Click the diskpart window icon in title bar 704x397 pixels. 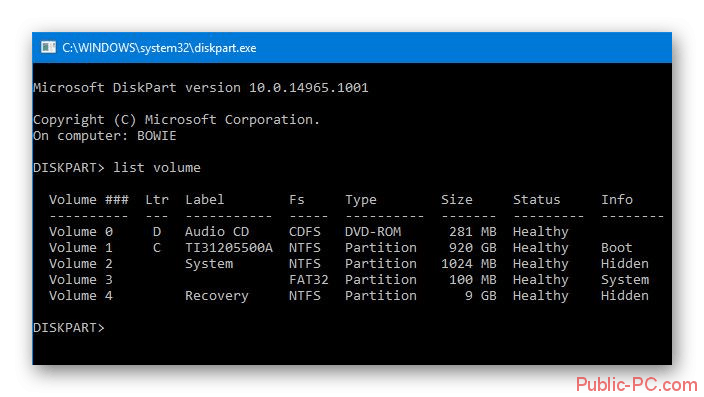click(48, 47)
